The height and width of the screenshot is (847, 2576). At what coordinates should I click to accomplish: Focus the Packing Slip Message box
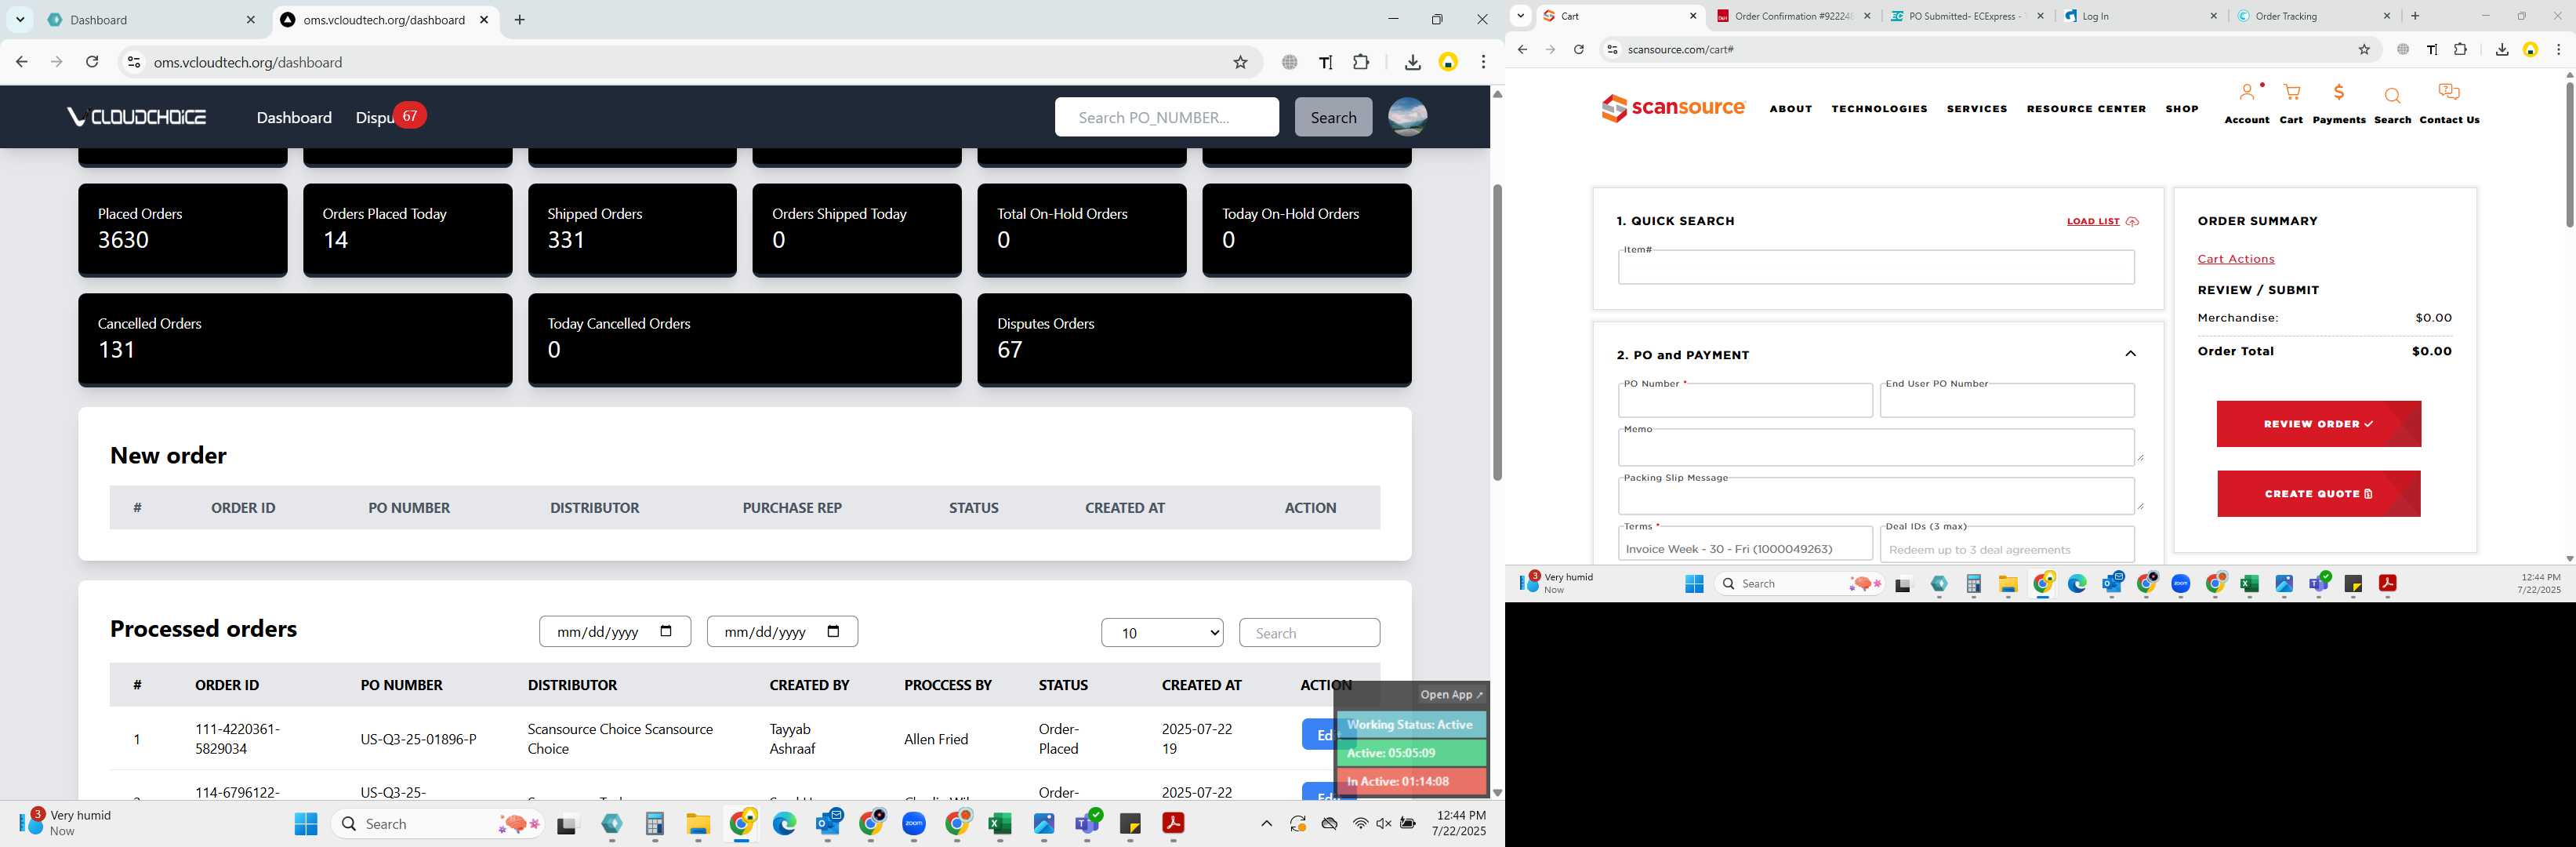pyautogui.click(x=1876, y=495)
